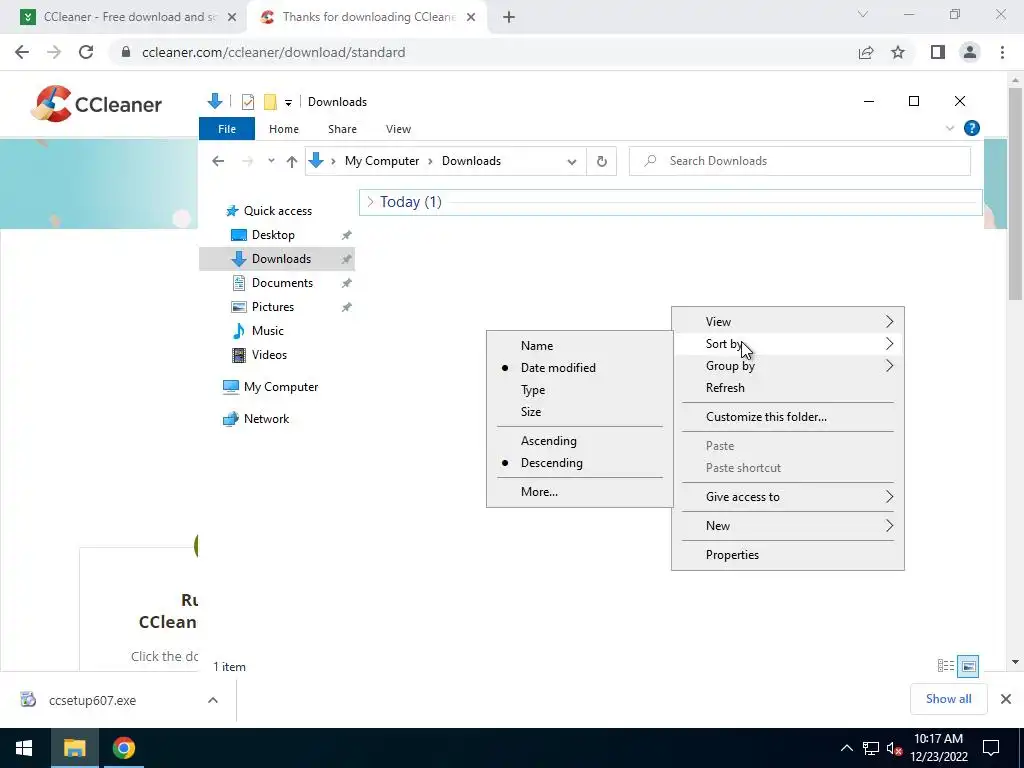The width and height of the screenshot is (1024, 768).
Task: Click the Explorer Help question mark icon
Action: click(x=972, y=128)
